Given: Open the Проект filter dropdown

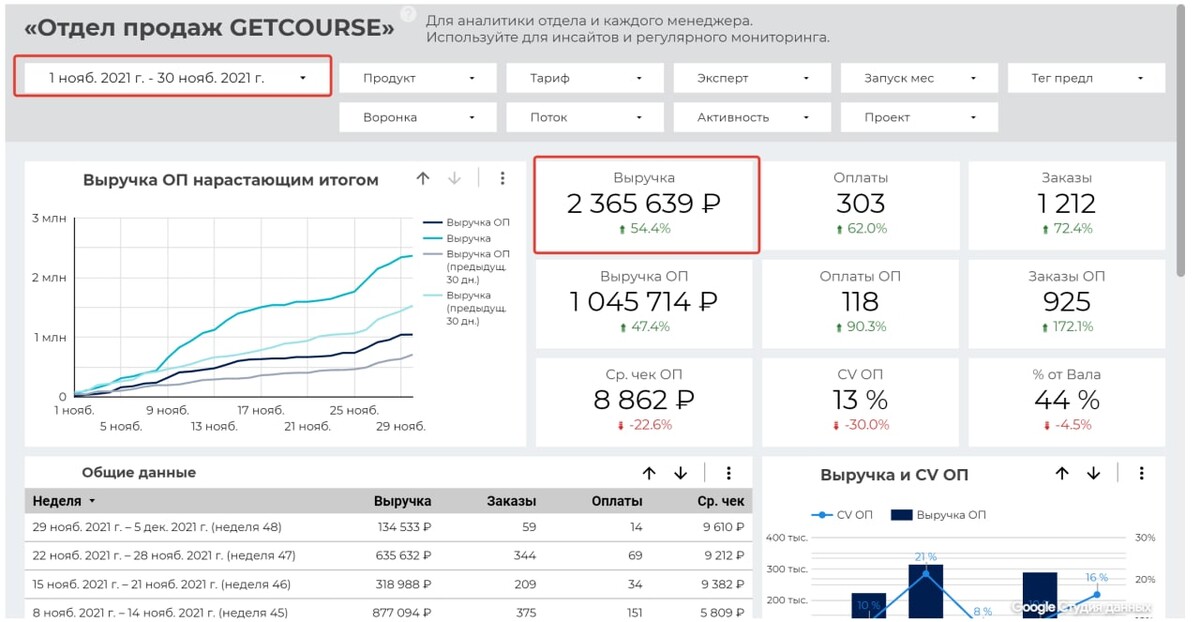Looking at the screenshot, I should [919, 117].
